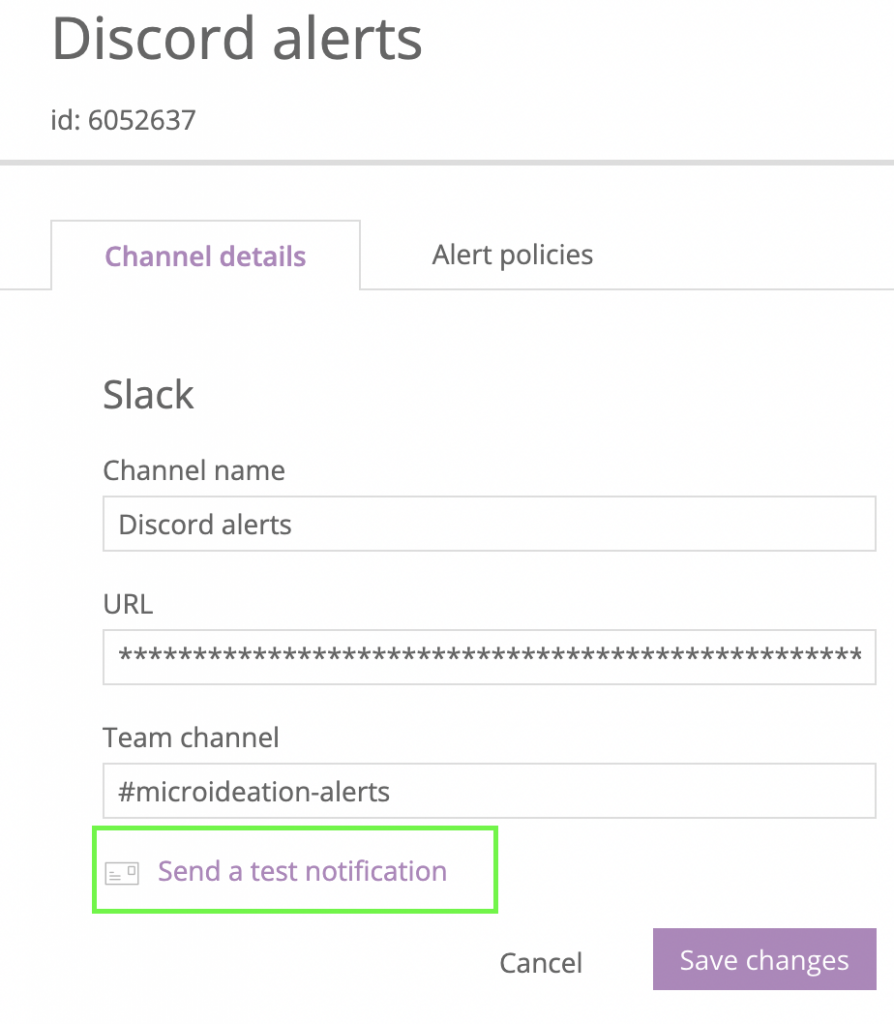Click the Channel name label

(x=194, y=470)
